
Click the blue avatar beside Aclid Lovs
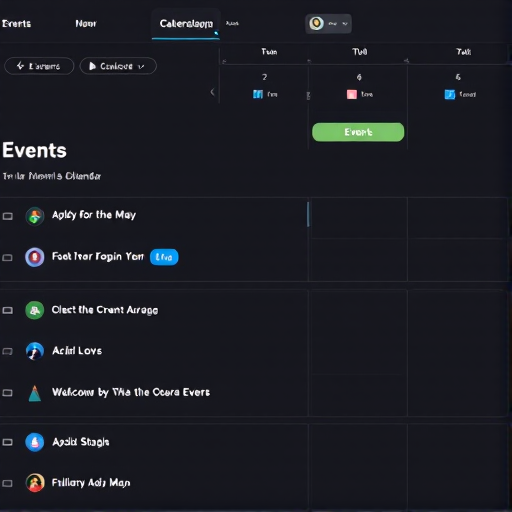(x=35, y=351)
